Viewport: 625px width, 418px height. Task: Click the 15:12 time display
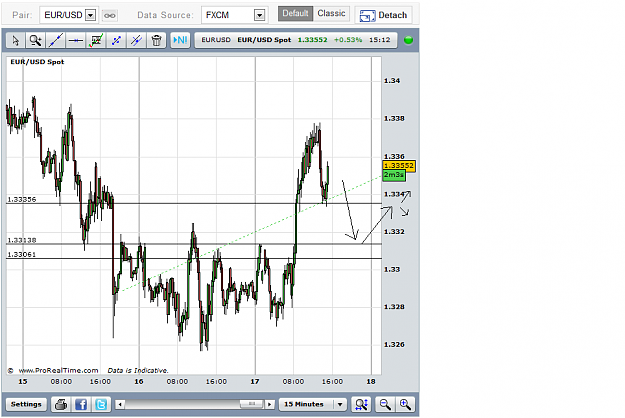tap(379, 40)
